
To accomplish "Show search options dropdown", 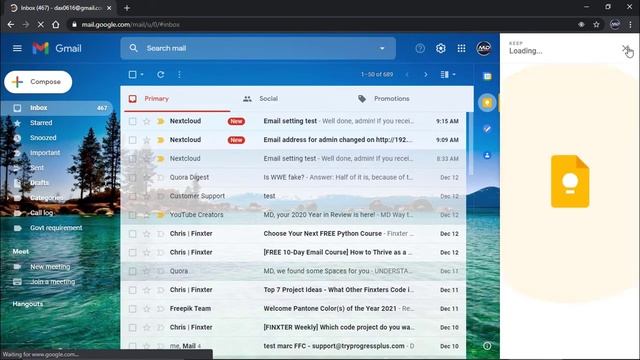I will click(382, 48).
